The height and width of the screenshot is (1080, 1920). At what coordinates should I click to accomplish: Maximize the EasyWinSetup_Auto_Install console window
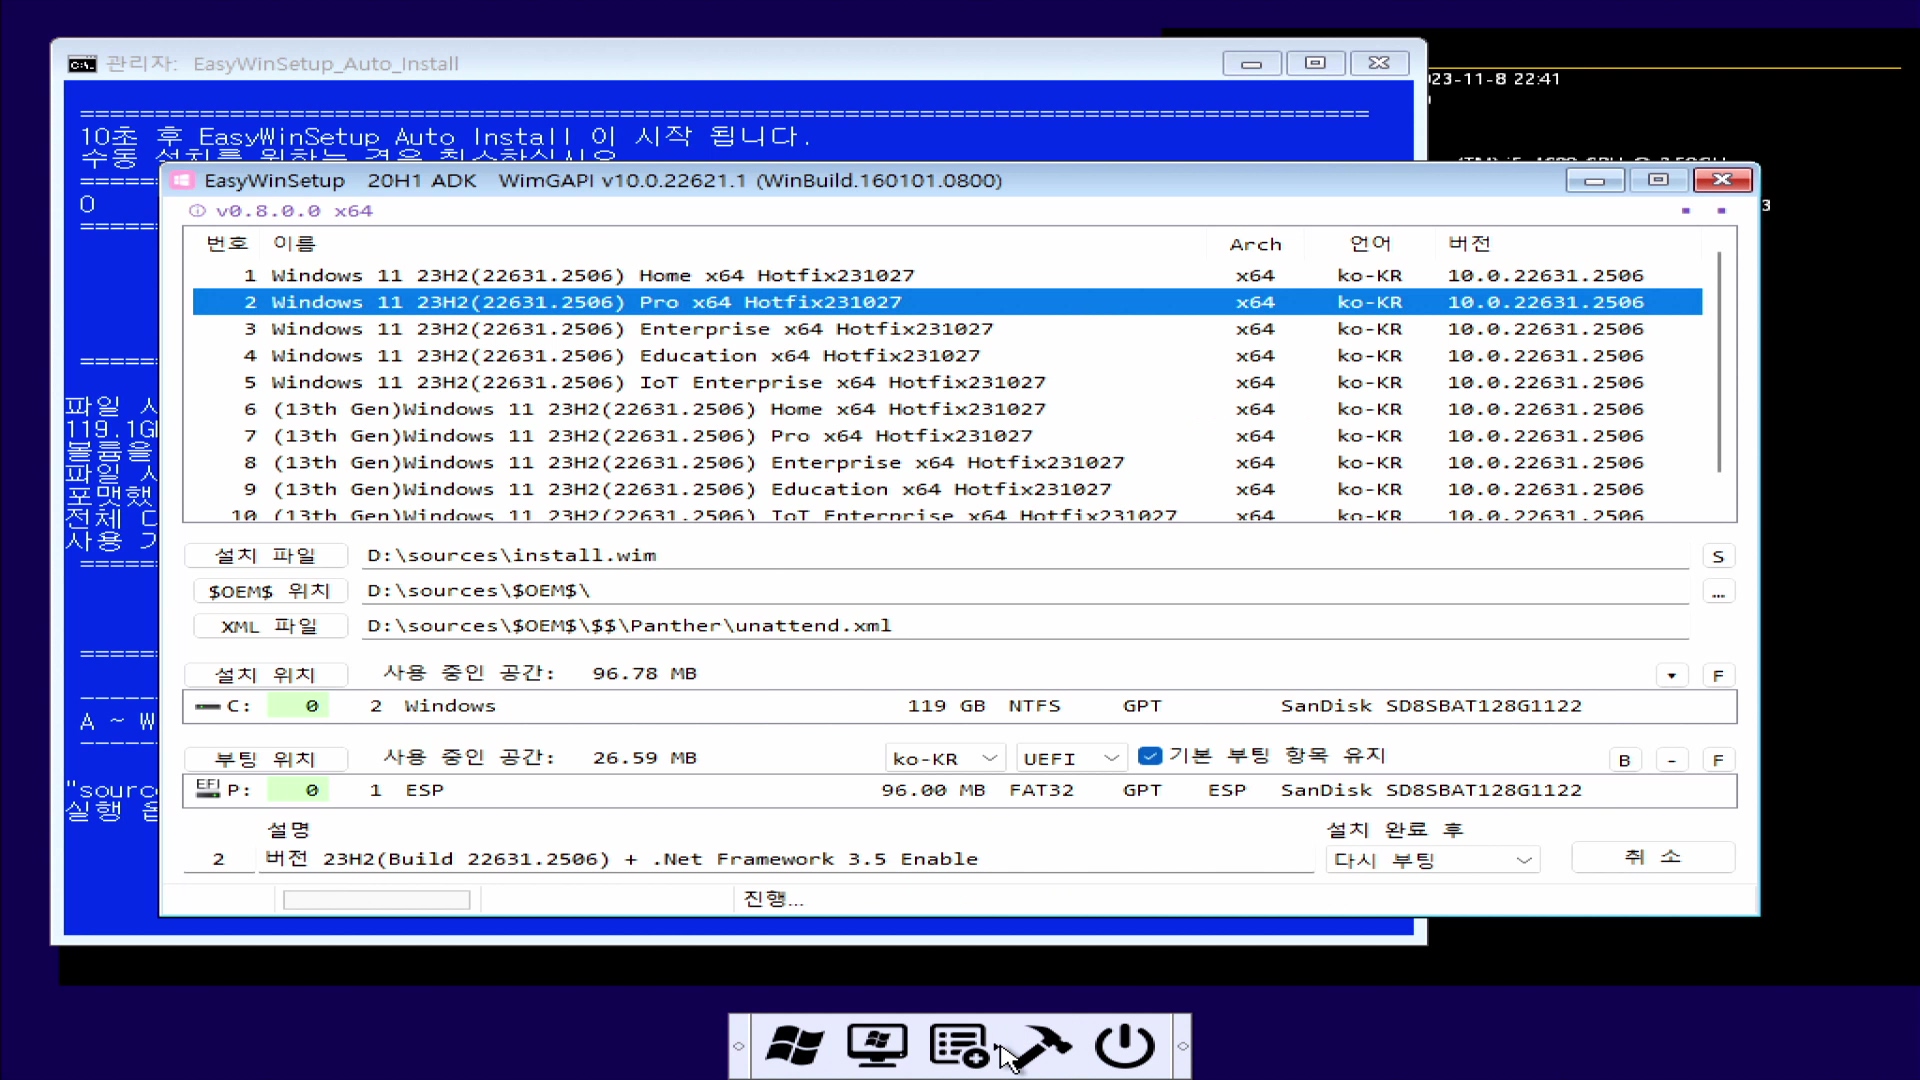tap(1315, 63)
